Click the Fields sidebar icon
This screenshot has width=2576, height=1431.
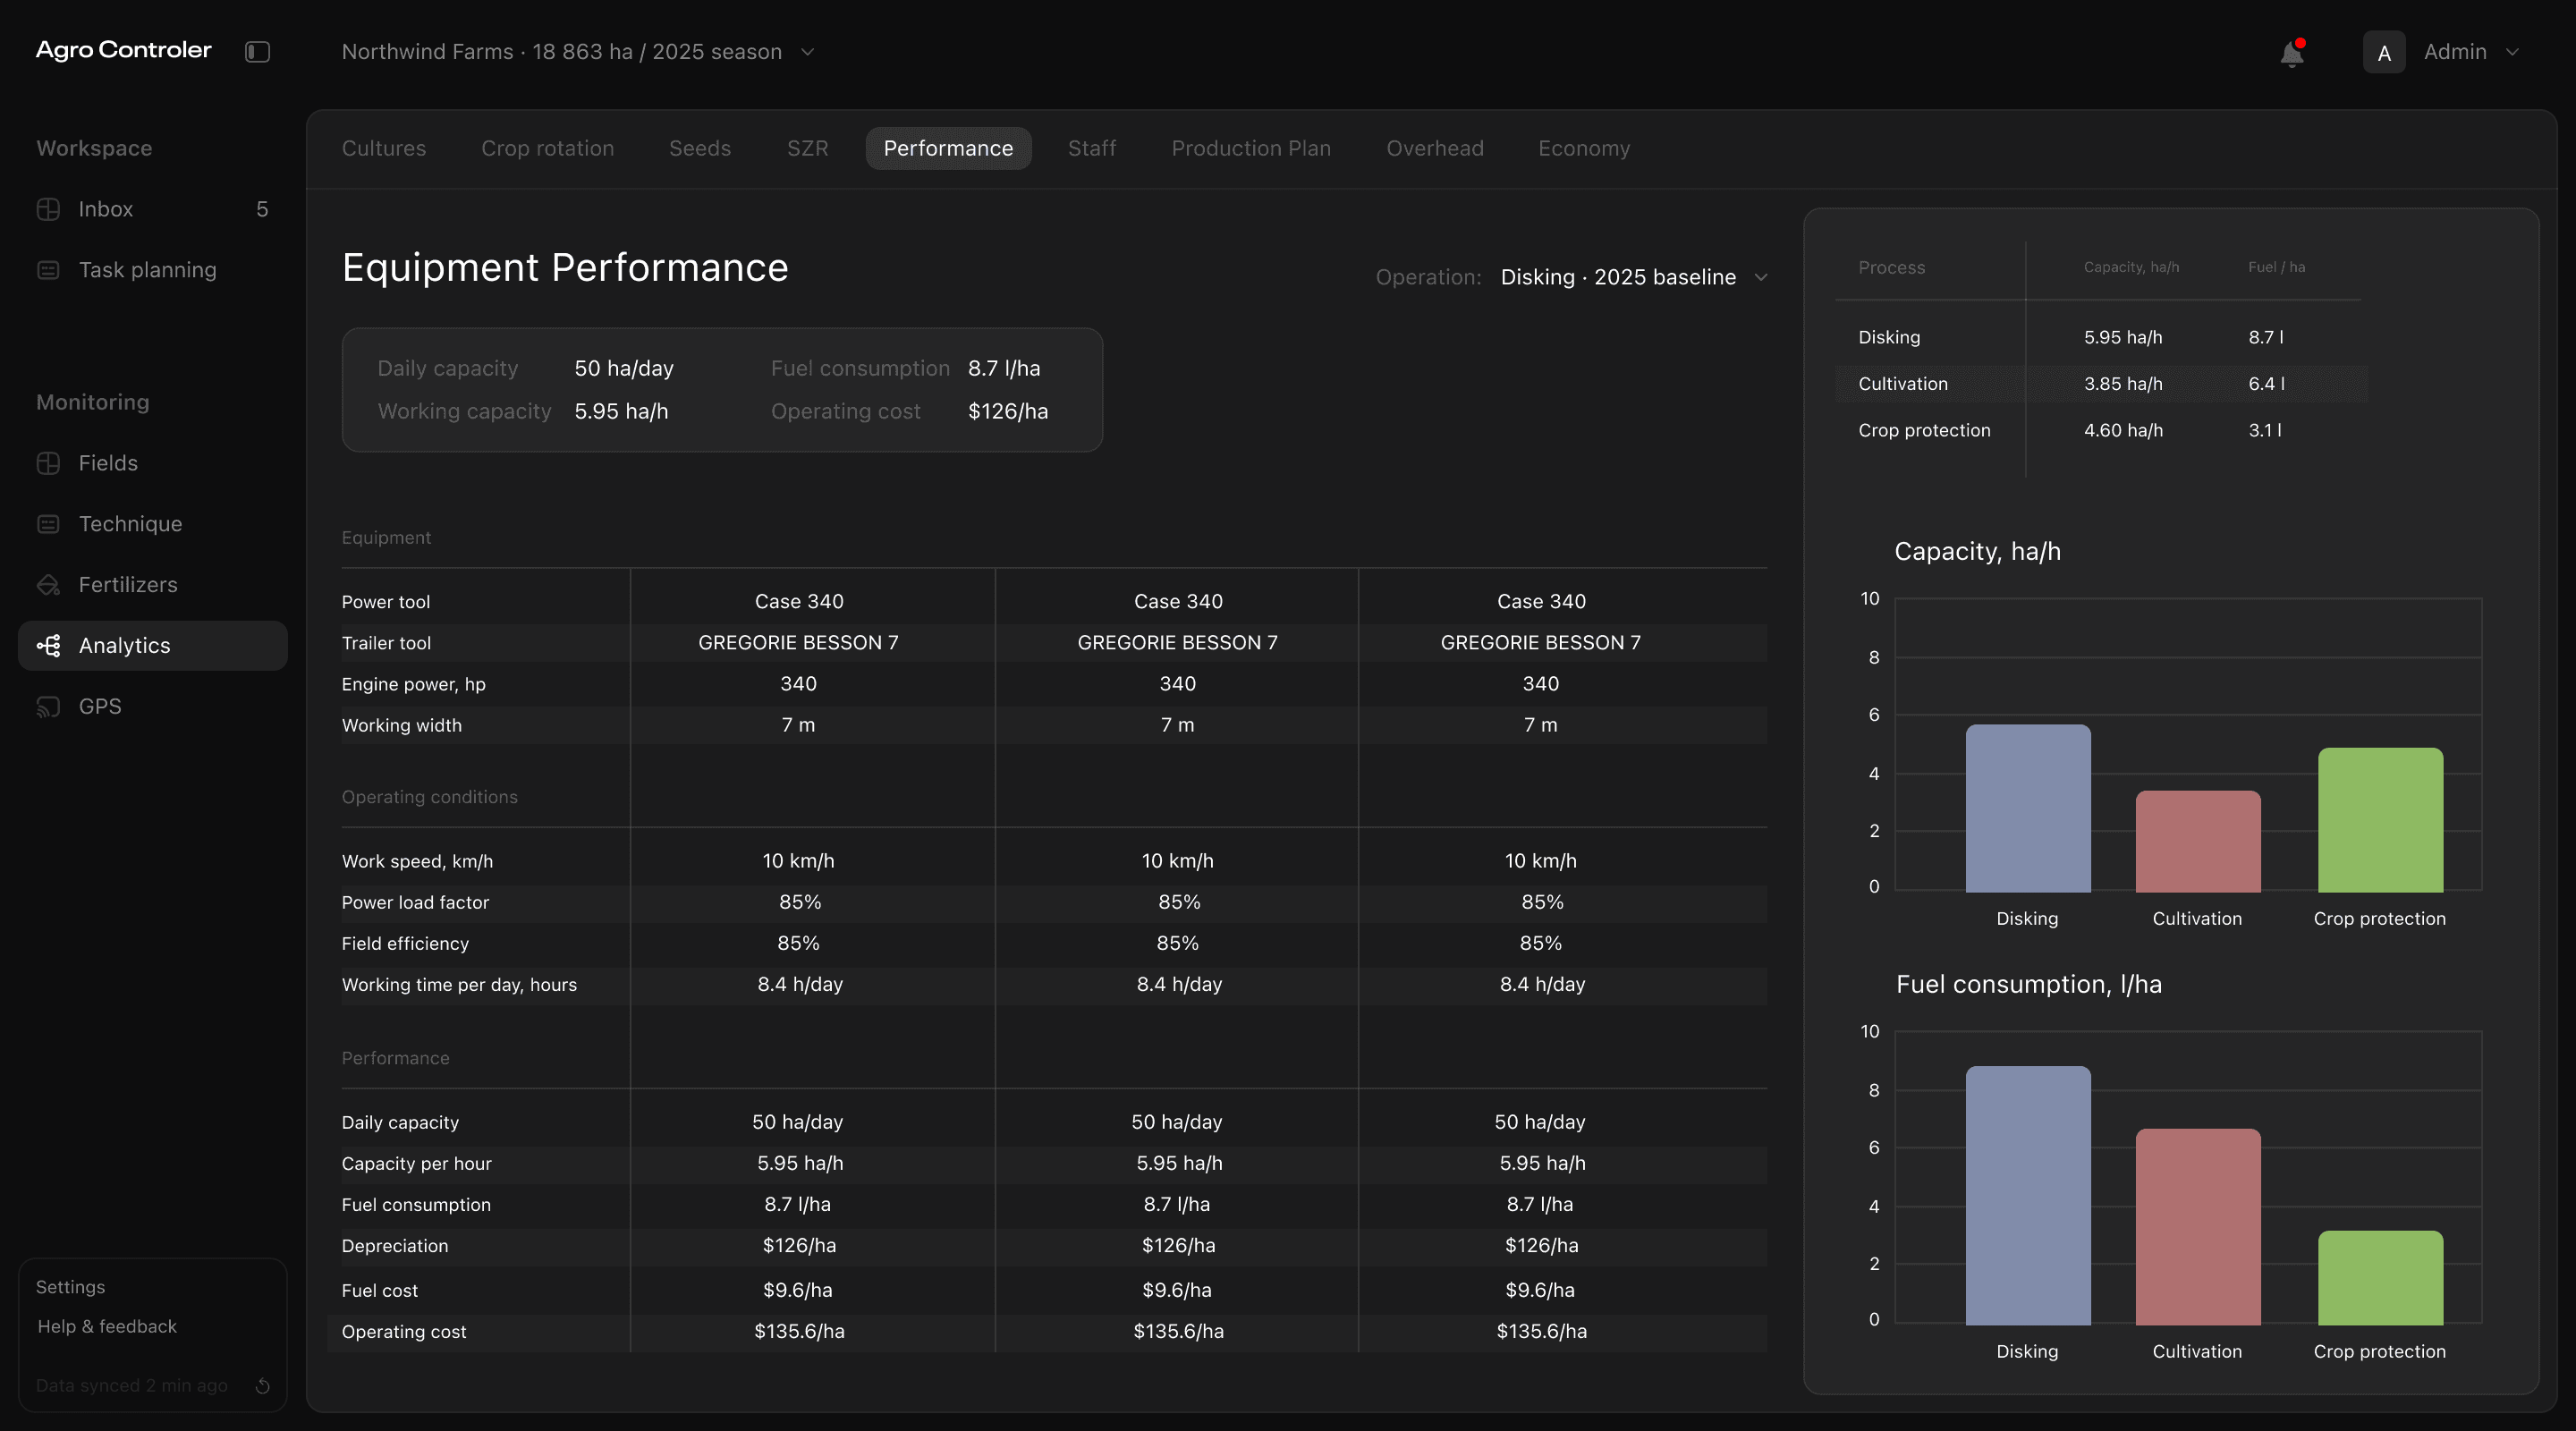click(48, 463)
